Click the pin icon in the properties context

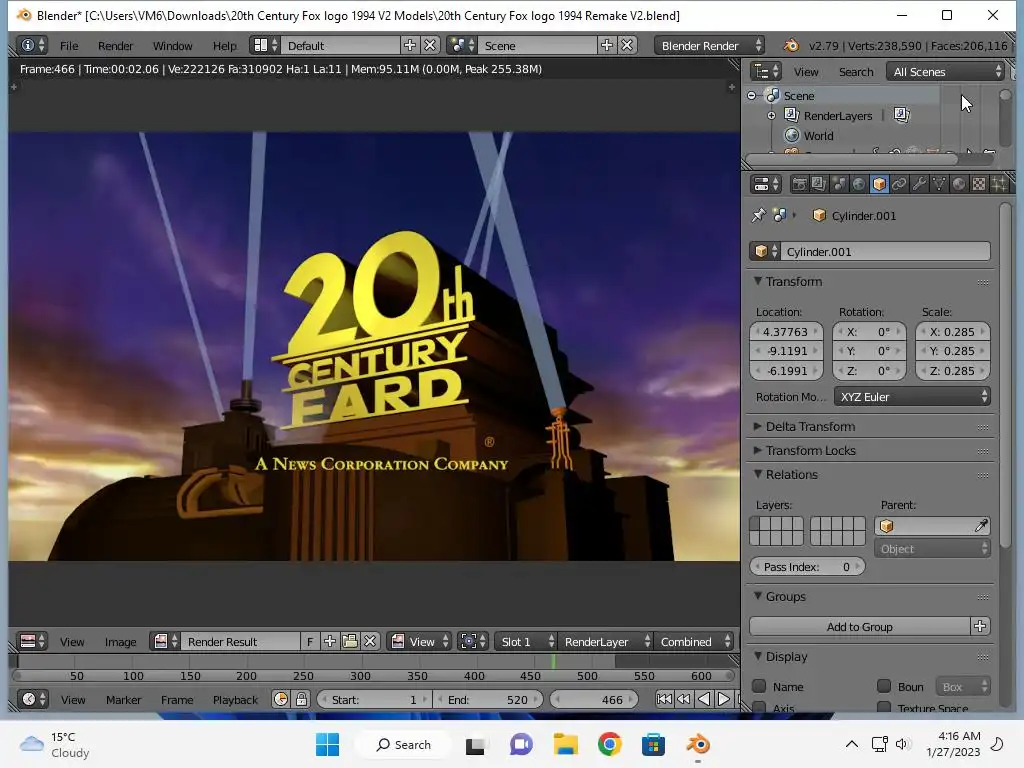click(x=758, y=216)
